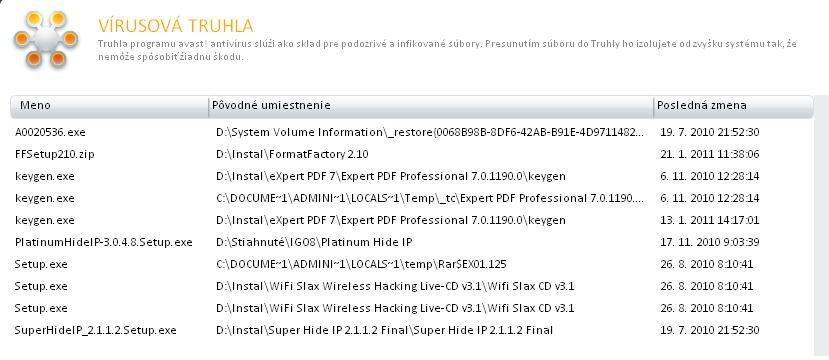Select Setup.exe from the Rar$EX01.125 folder
The image size is (829, 360).
411,264
